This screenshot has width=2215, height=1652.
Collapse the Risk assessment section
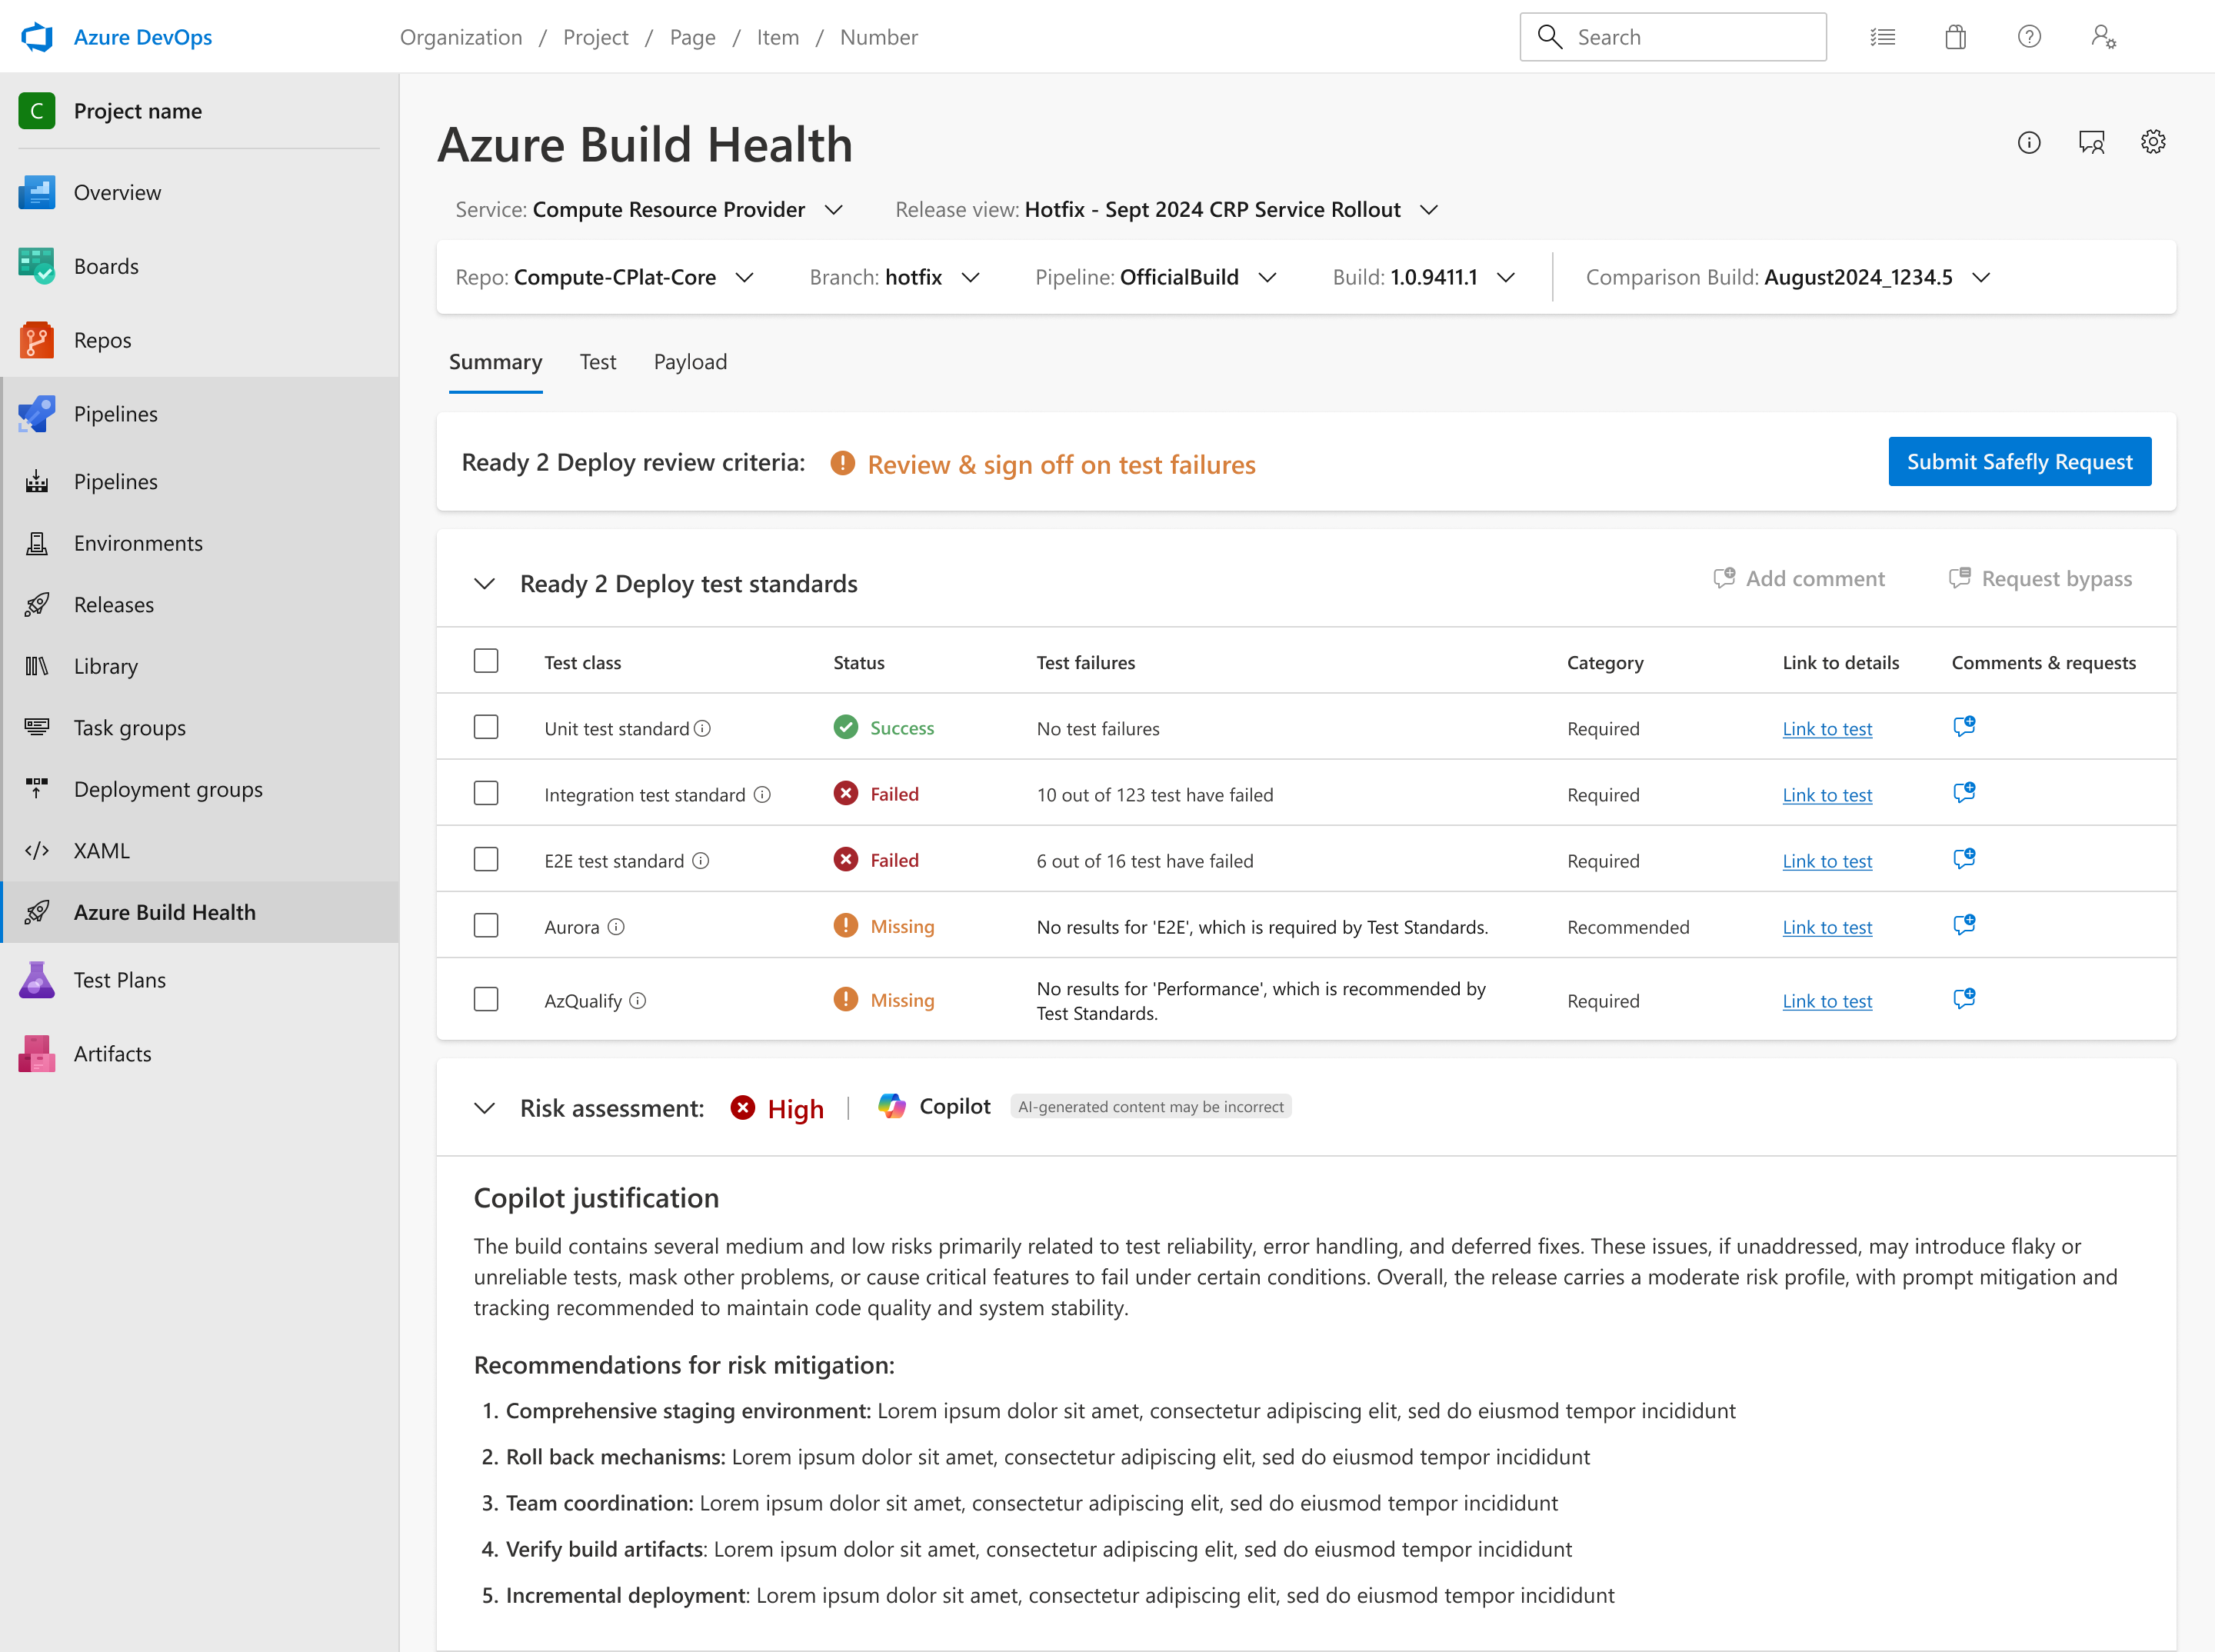click(485, 1108)
